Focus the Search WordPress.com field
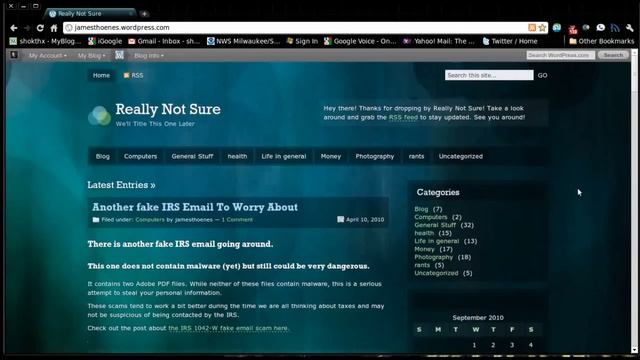Viewport: 640px width, 360px height. click(x=560, y=55)
